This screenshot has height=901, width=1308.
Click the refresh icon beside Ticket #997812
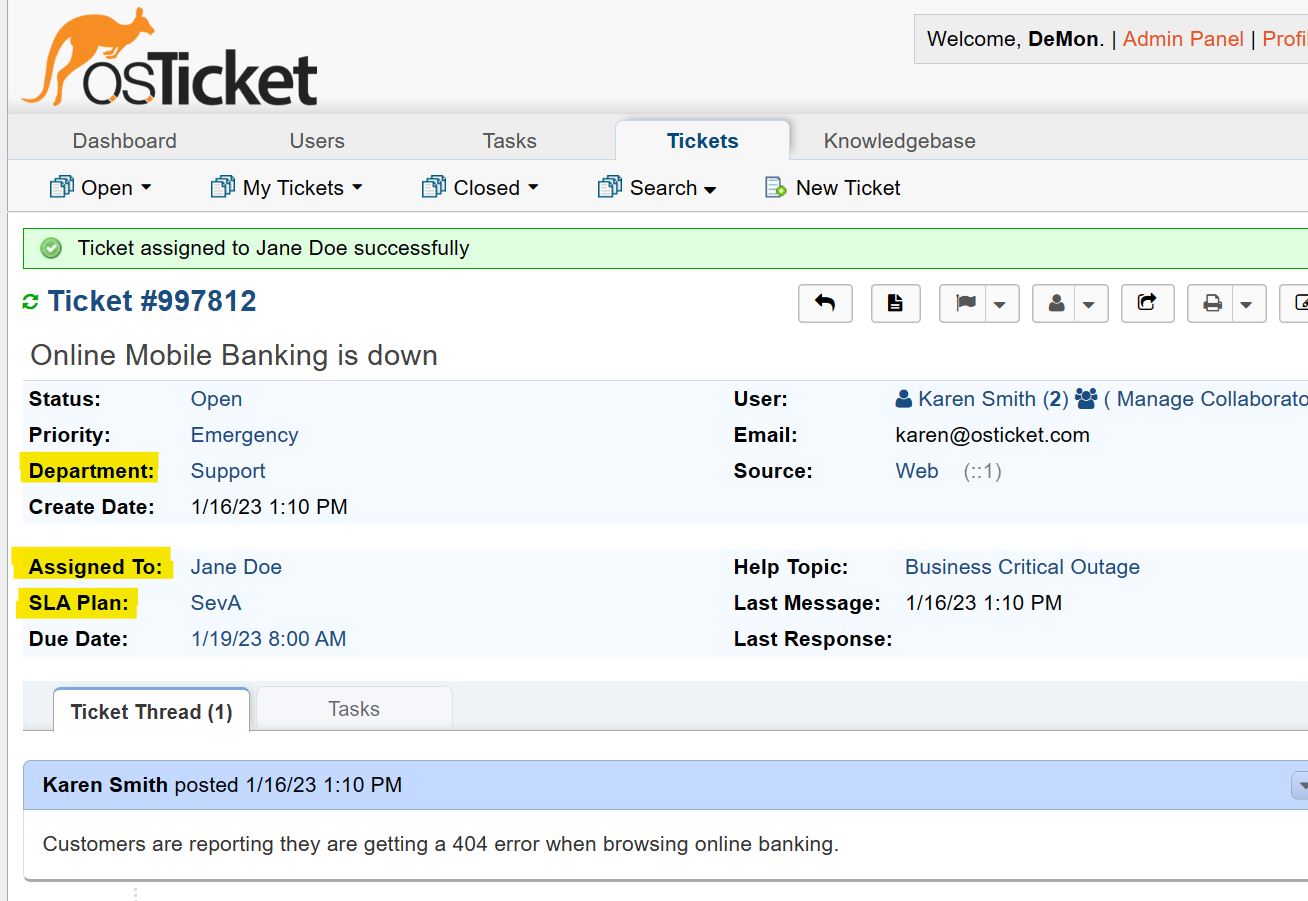tap(30, 300)
